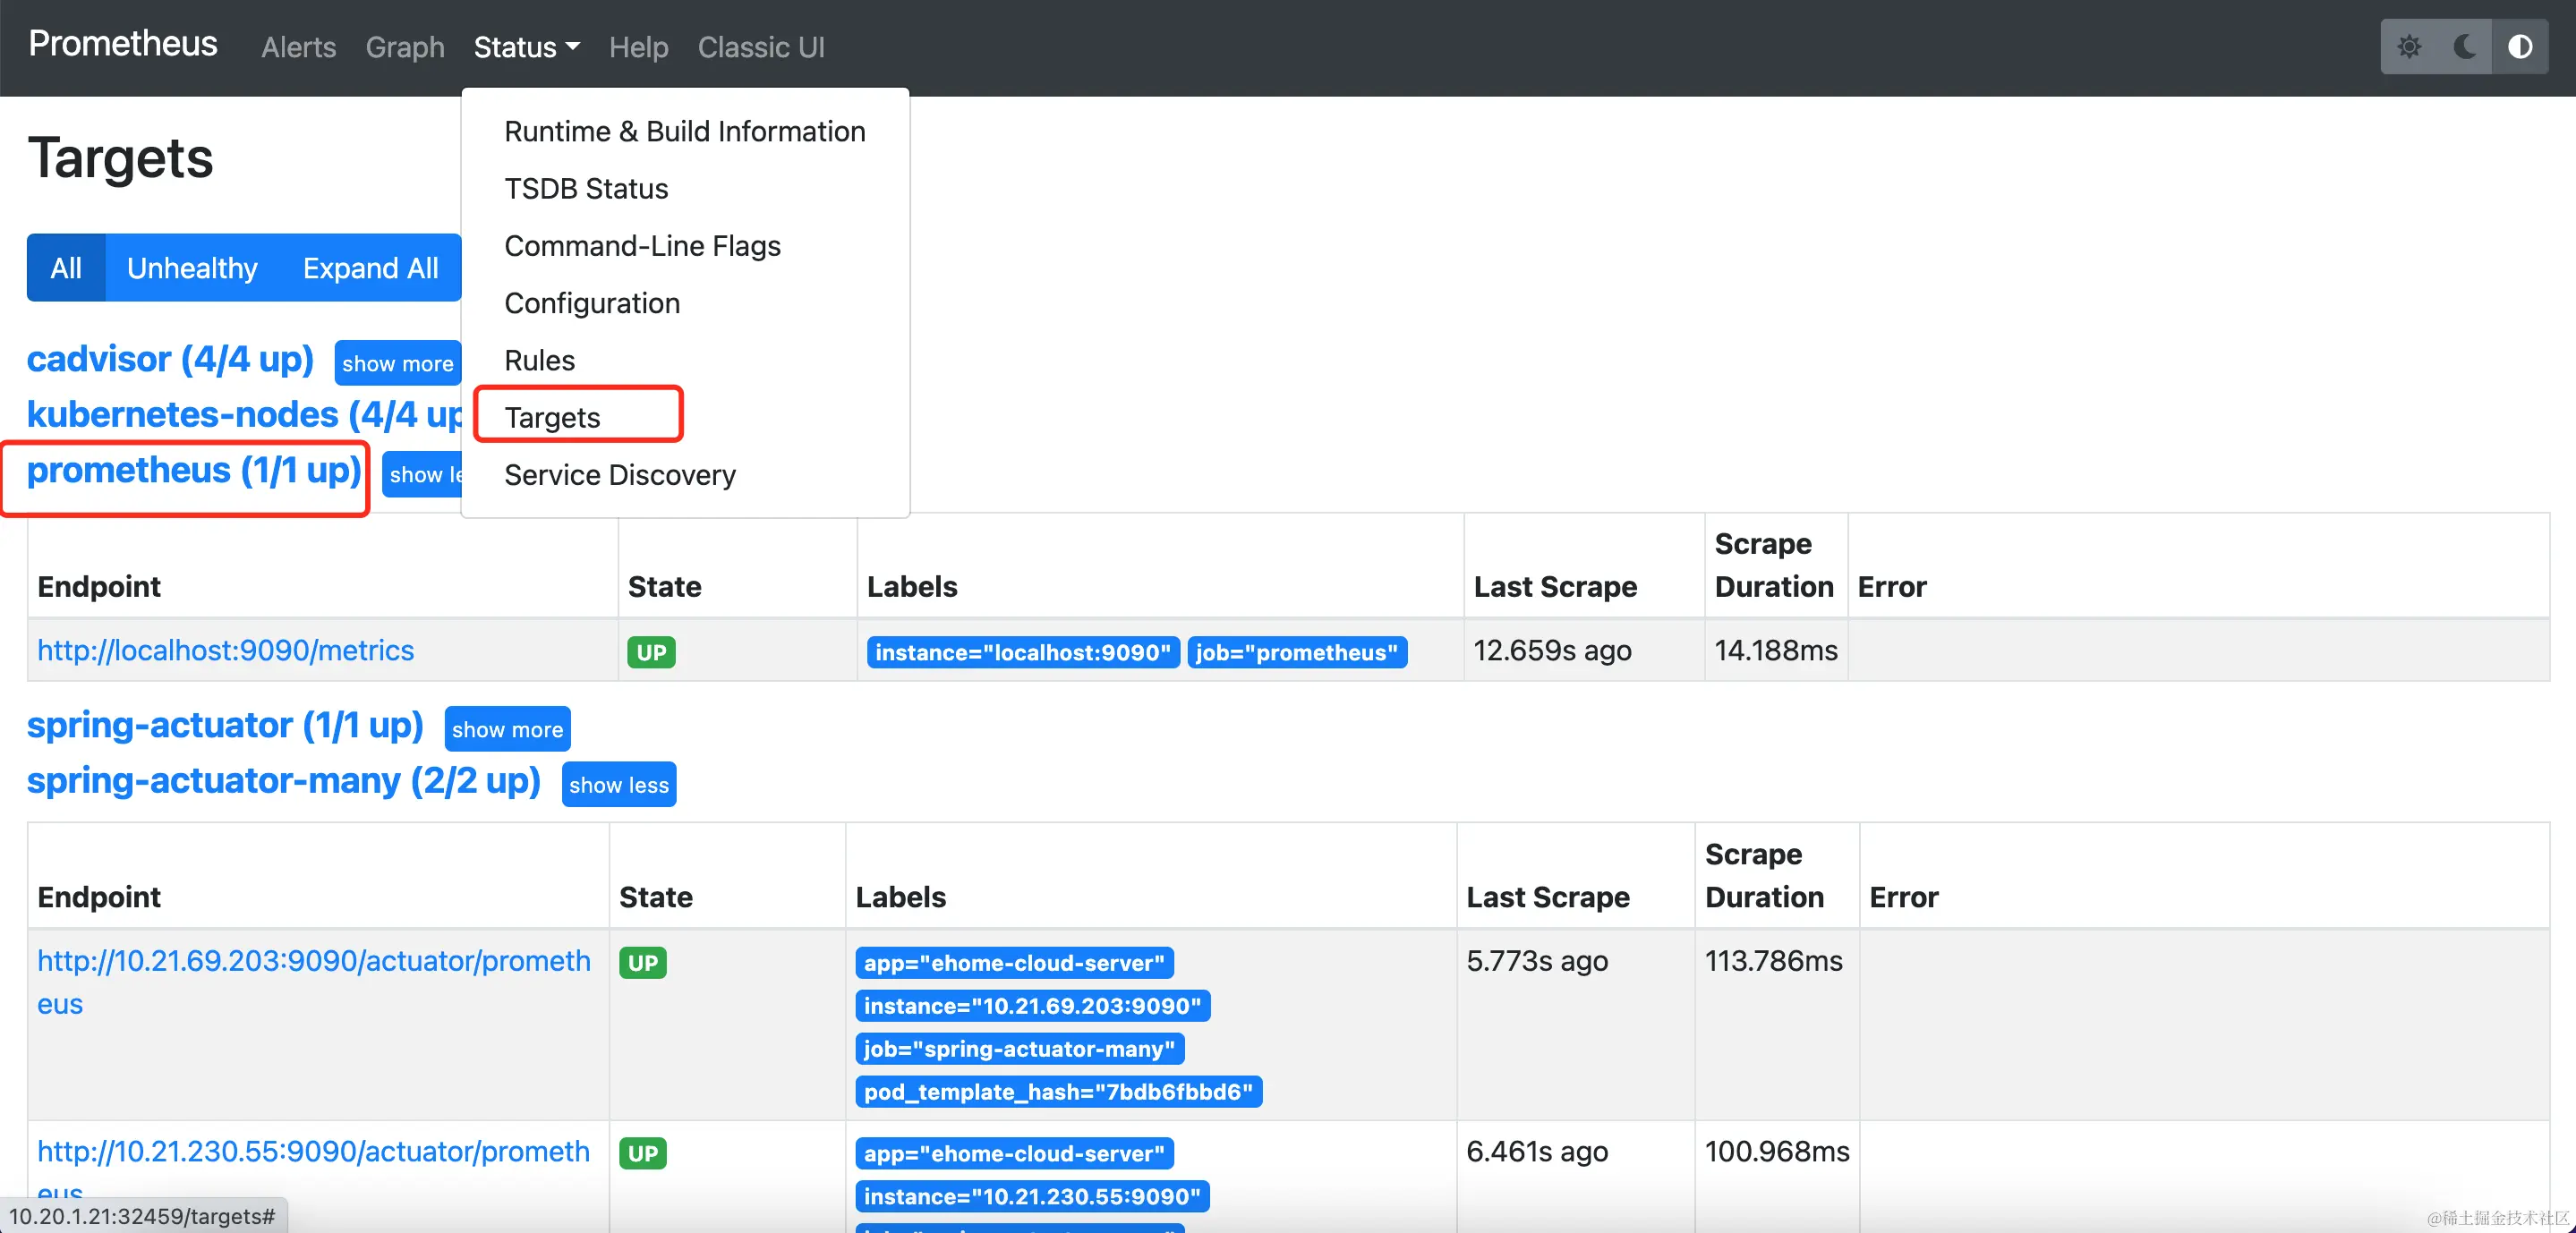Filter targets with the Unhealthy button
The width and height of the screenshot is (2576, 1233).
[192, 268]
